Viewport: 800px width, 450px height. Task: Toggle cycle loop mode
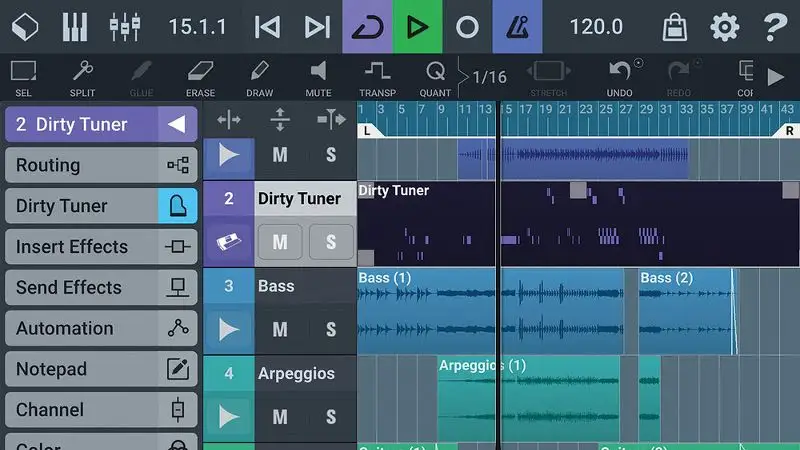point(367,27)
